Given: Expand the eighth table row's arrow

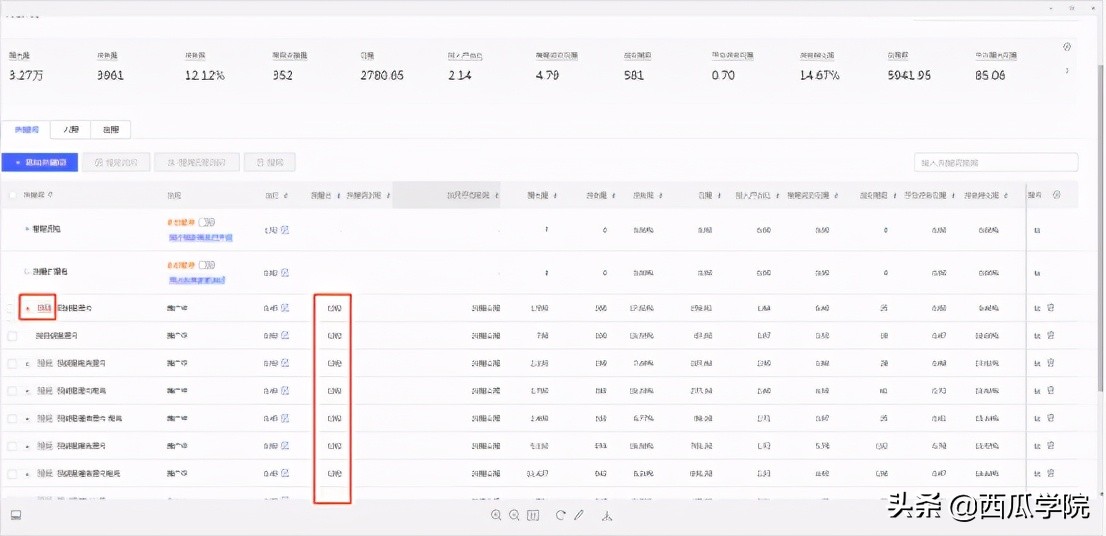Looking at the screenshot, I should (x=28, y=446).
